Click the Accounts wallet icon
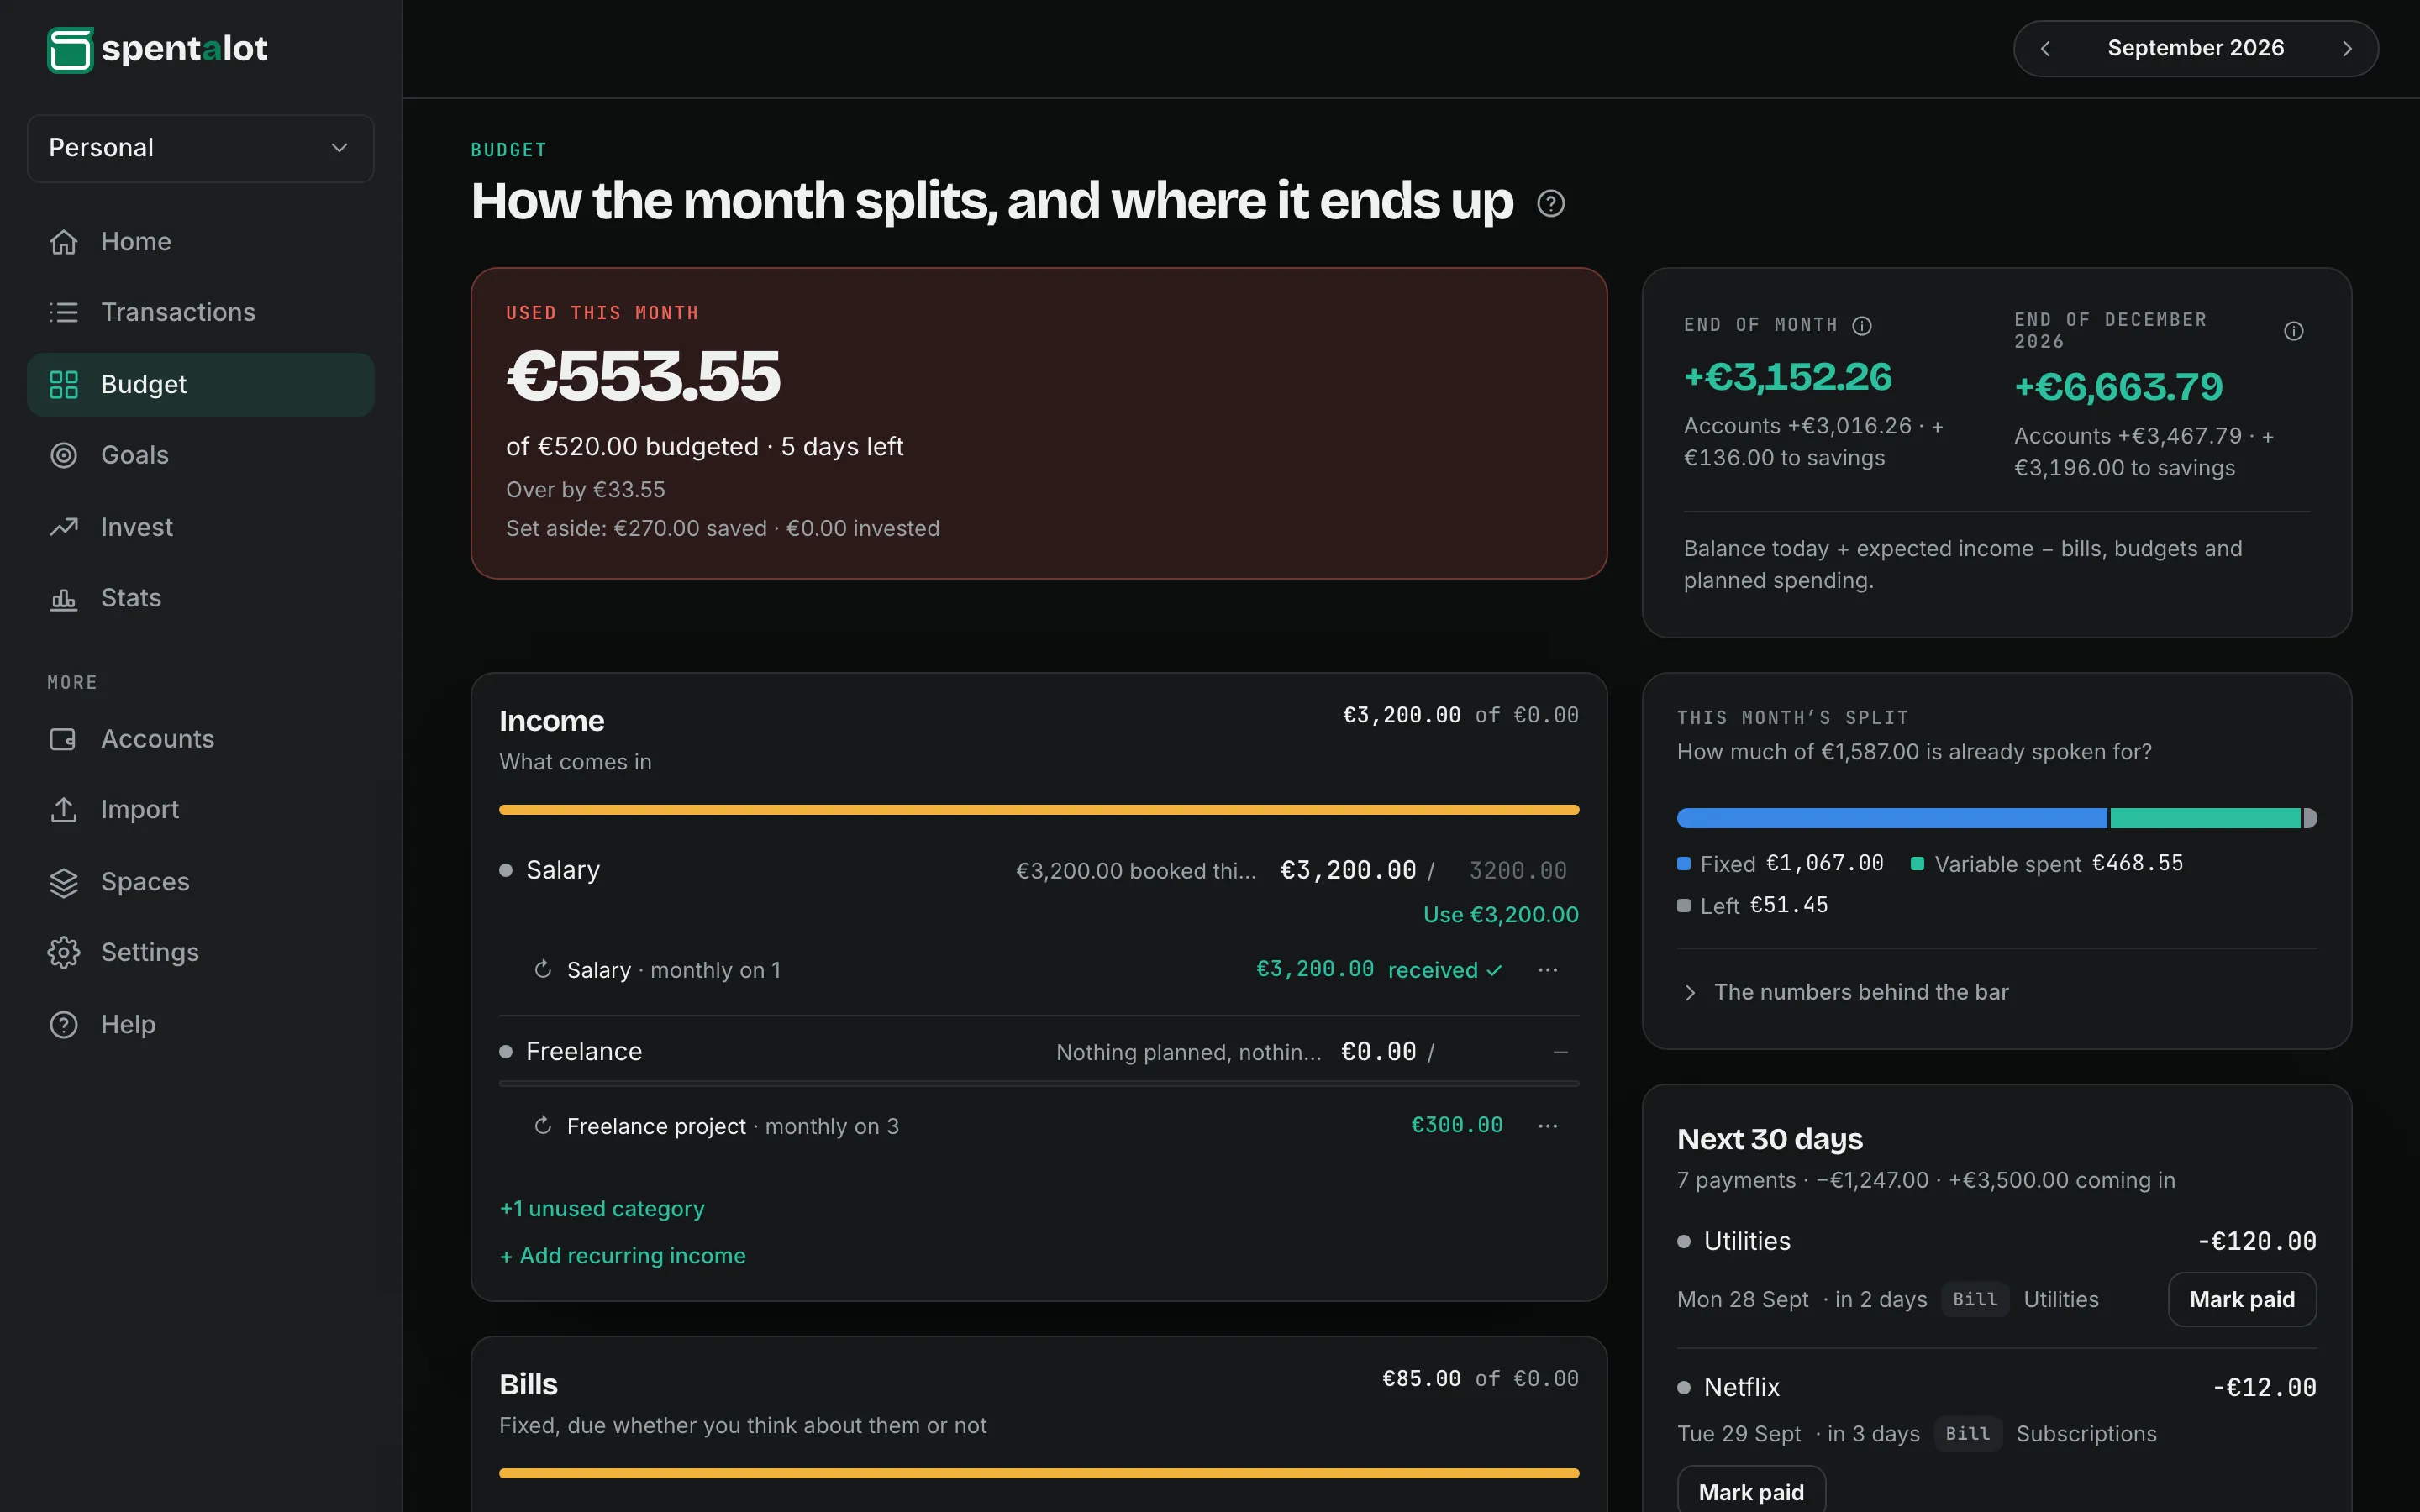Screen dimensions: 2420x1512 tap(64, 739)
